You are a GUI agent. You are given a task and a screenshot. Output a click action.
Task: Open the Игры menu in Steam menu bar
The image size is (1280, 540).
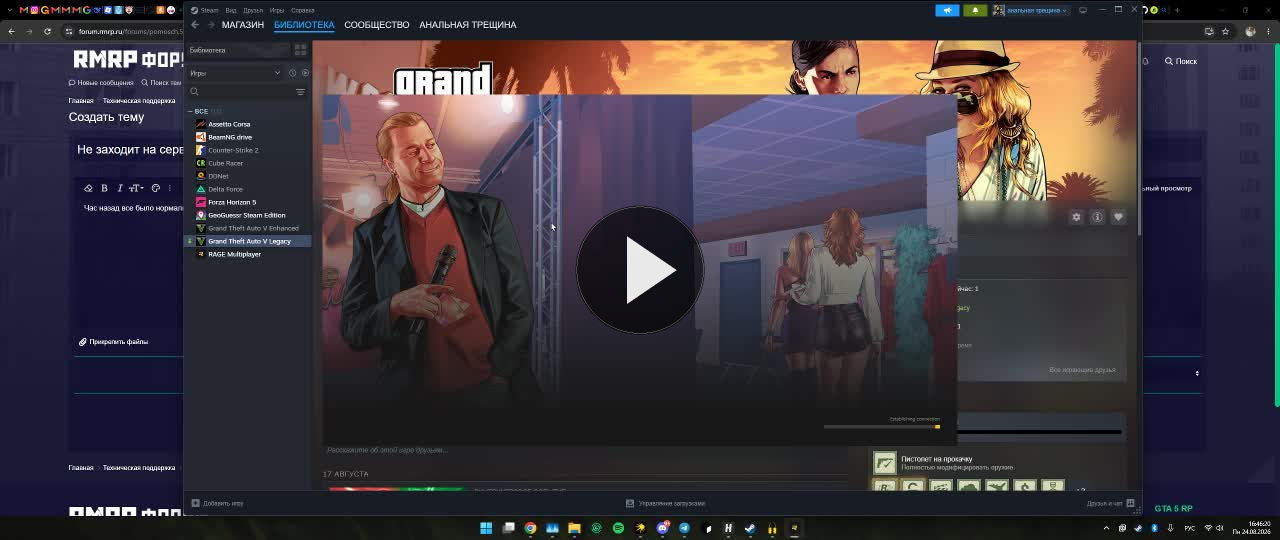[277, 10]
